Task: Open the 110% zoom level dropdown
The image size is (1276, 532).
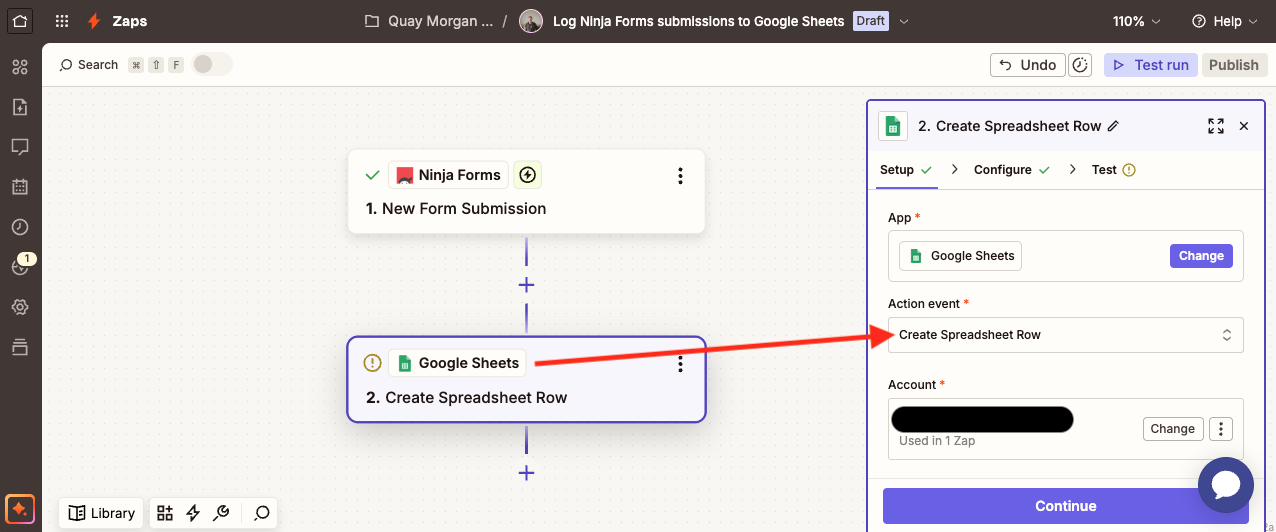Action: [1137, 21]
